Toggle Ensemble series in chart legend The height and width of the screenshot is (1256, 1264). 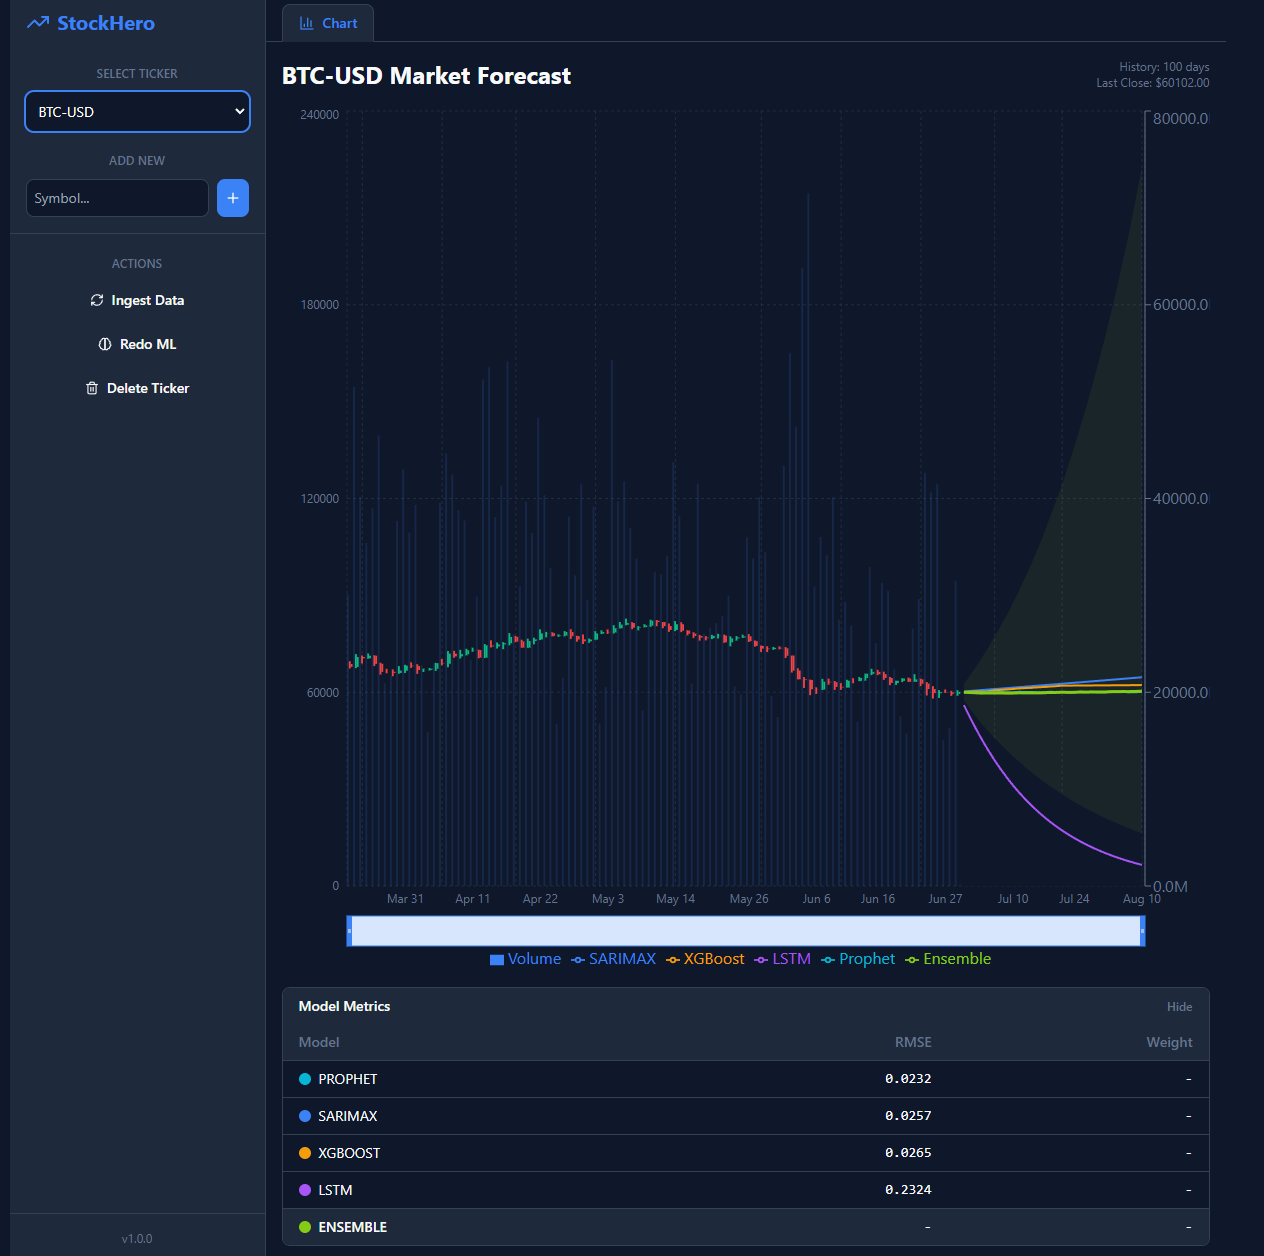point(948,959)
